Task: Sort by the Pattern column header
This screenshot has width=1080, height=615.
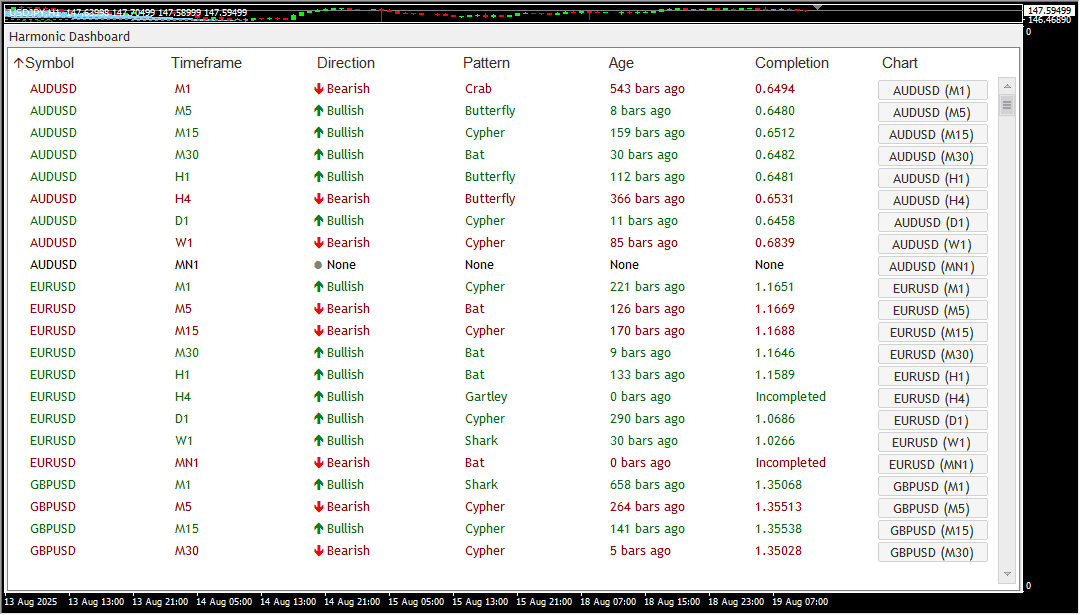Action: point(486,63)
